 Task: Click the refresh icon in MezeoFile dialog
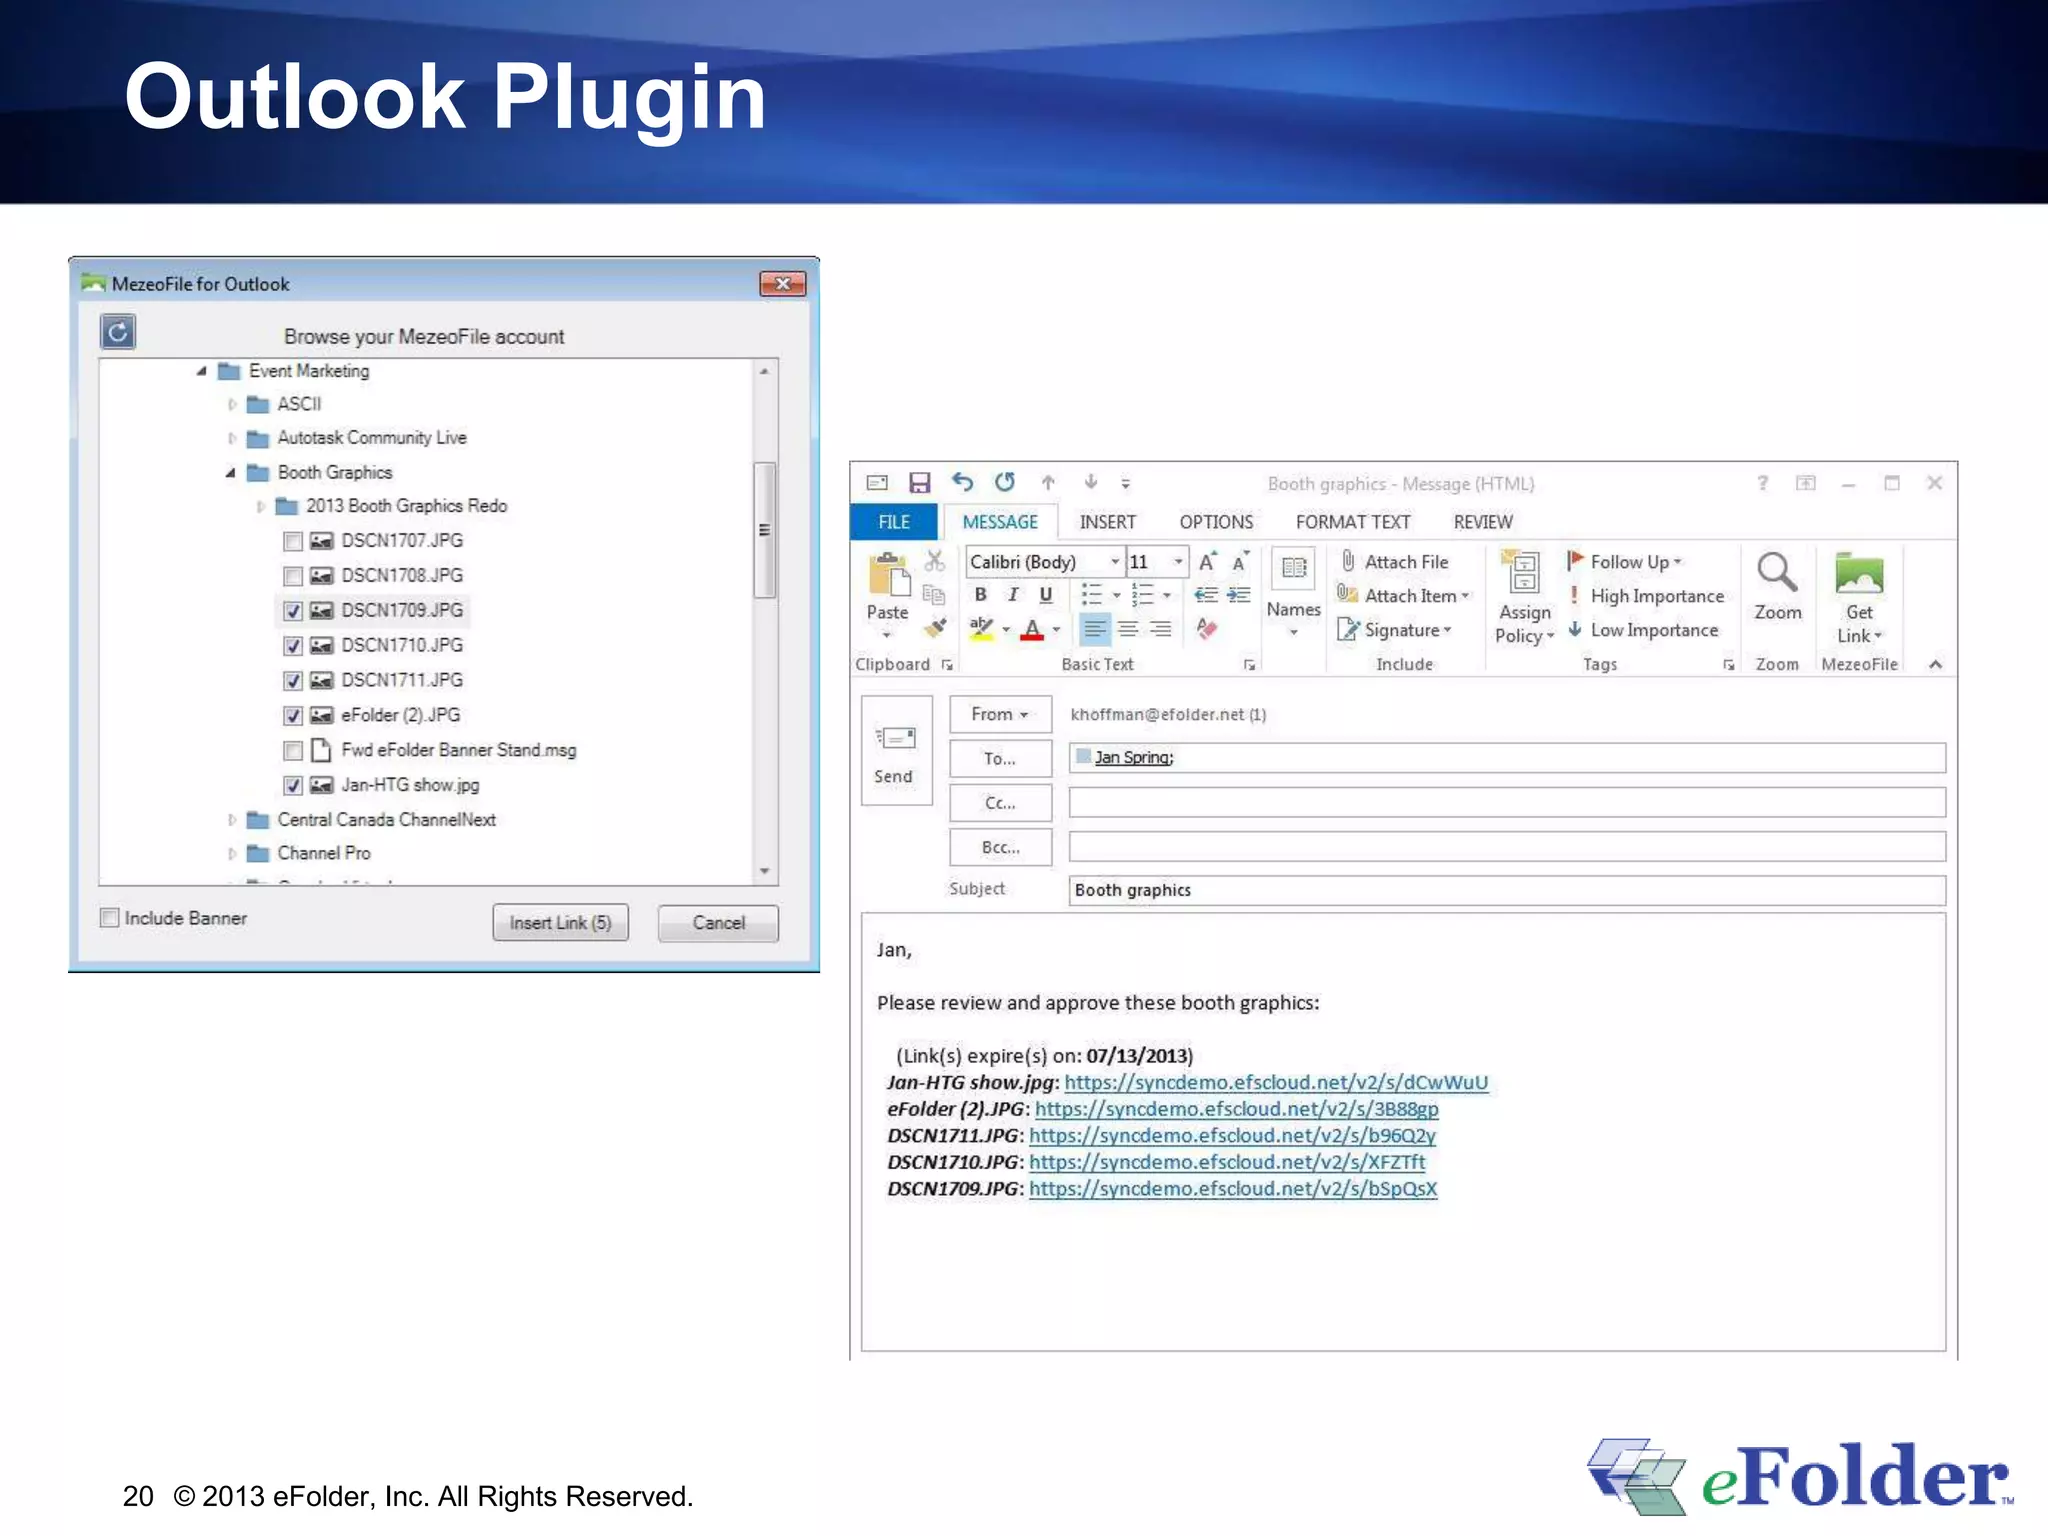click(x=118, y=332)
